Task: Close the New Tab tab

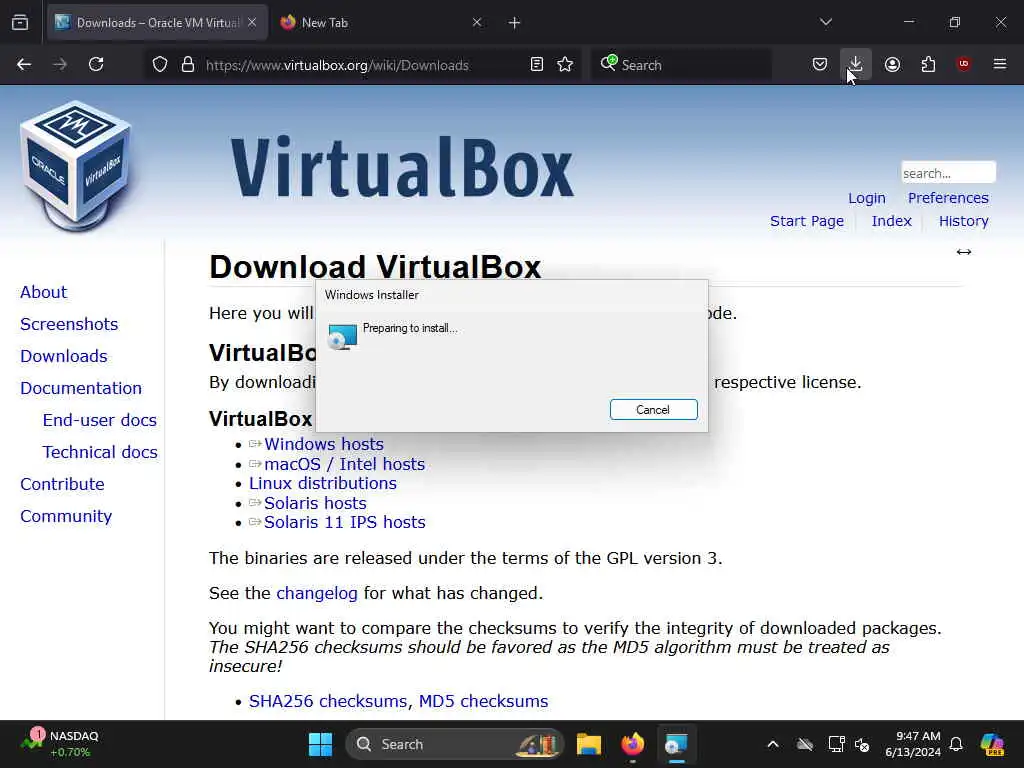Action: pyautogui.click(x=477, y=22)
